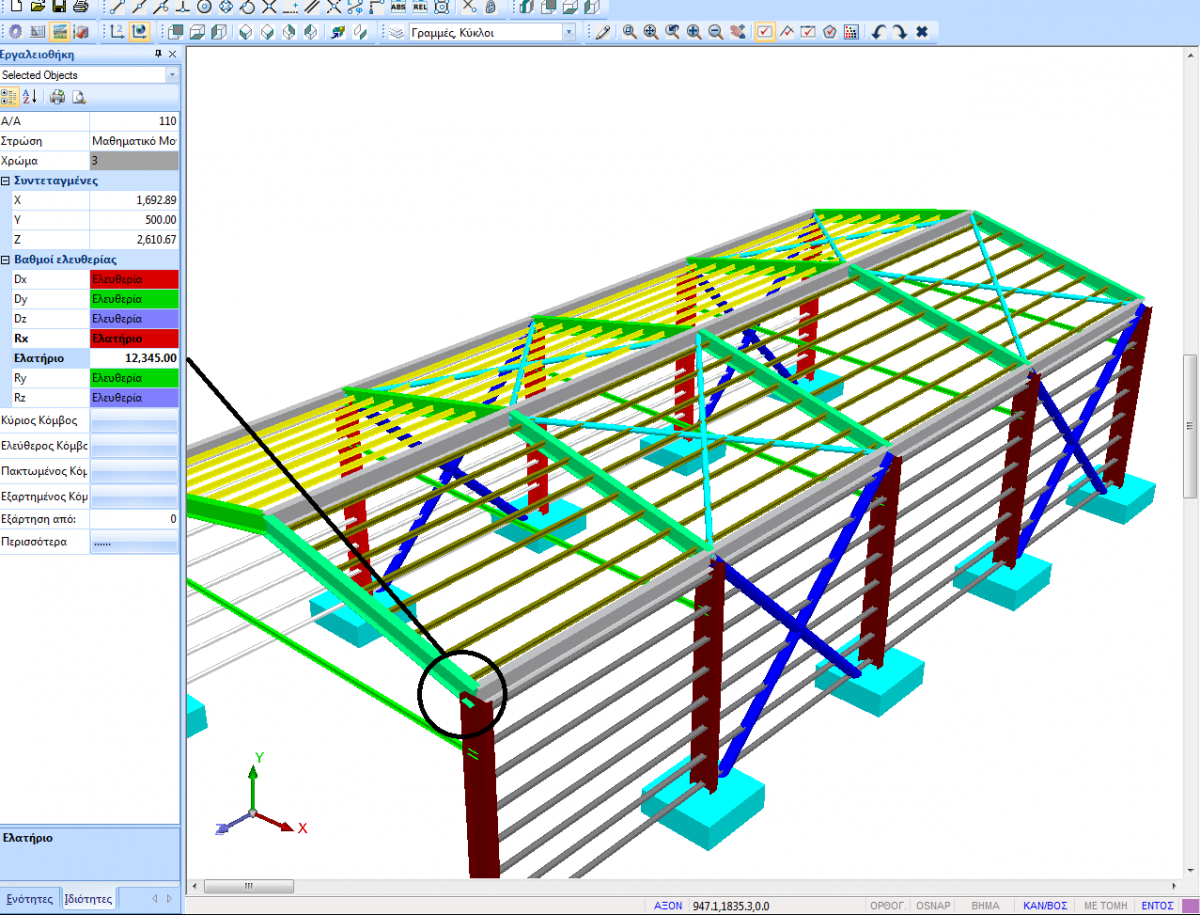Toggle categorized property view icon
The width and height of the screenshot is (1200, 915).
[x=9, y=97]
